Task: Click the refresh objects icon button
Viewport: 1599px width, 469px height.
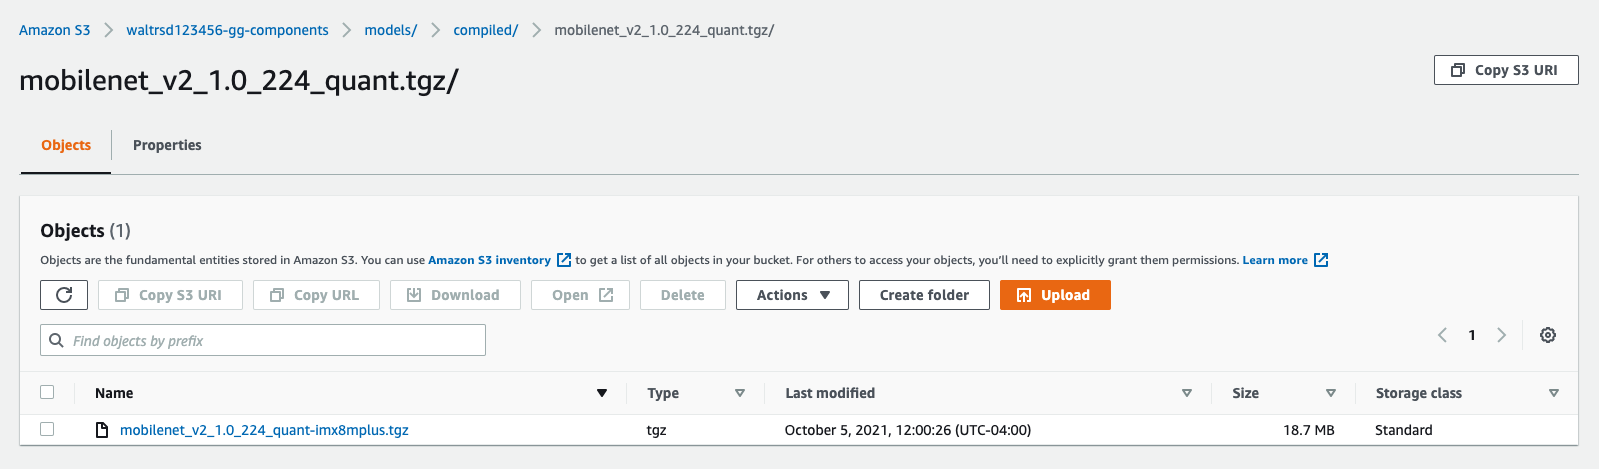Action: point(64,295)
